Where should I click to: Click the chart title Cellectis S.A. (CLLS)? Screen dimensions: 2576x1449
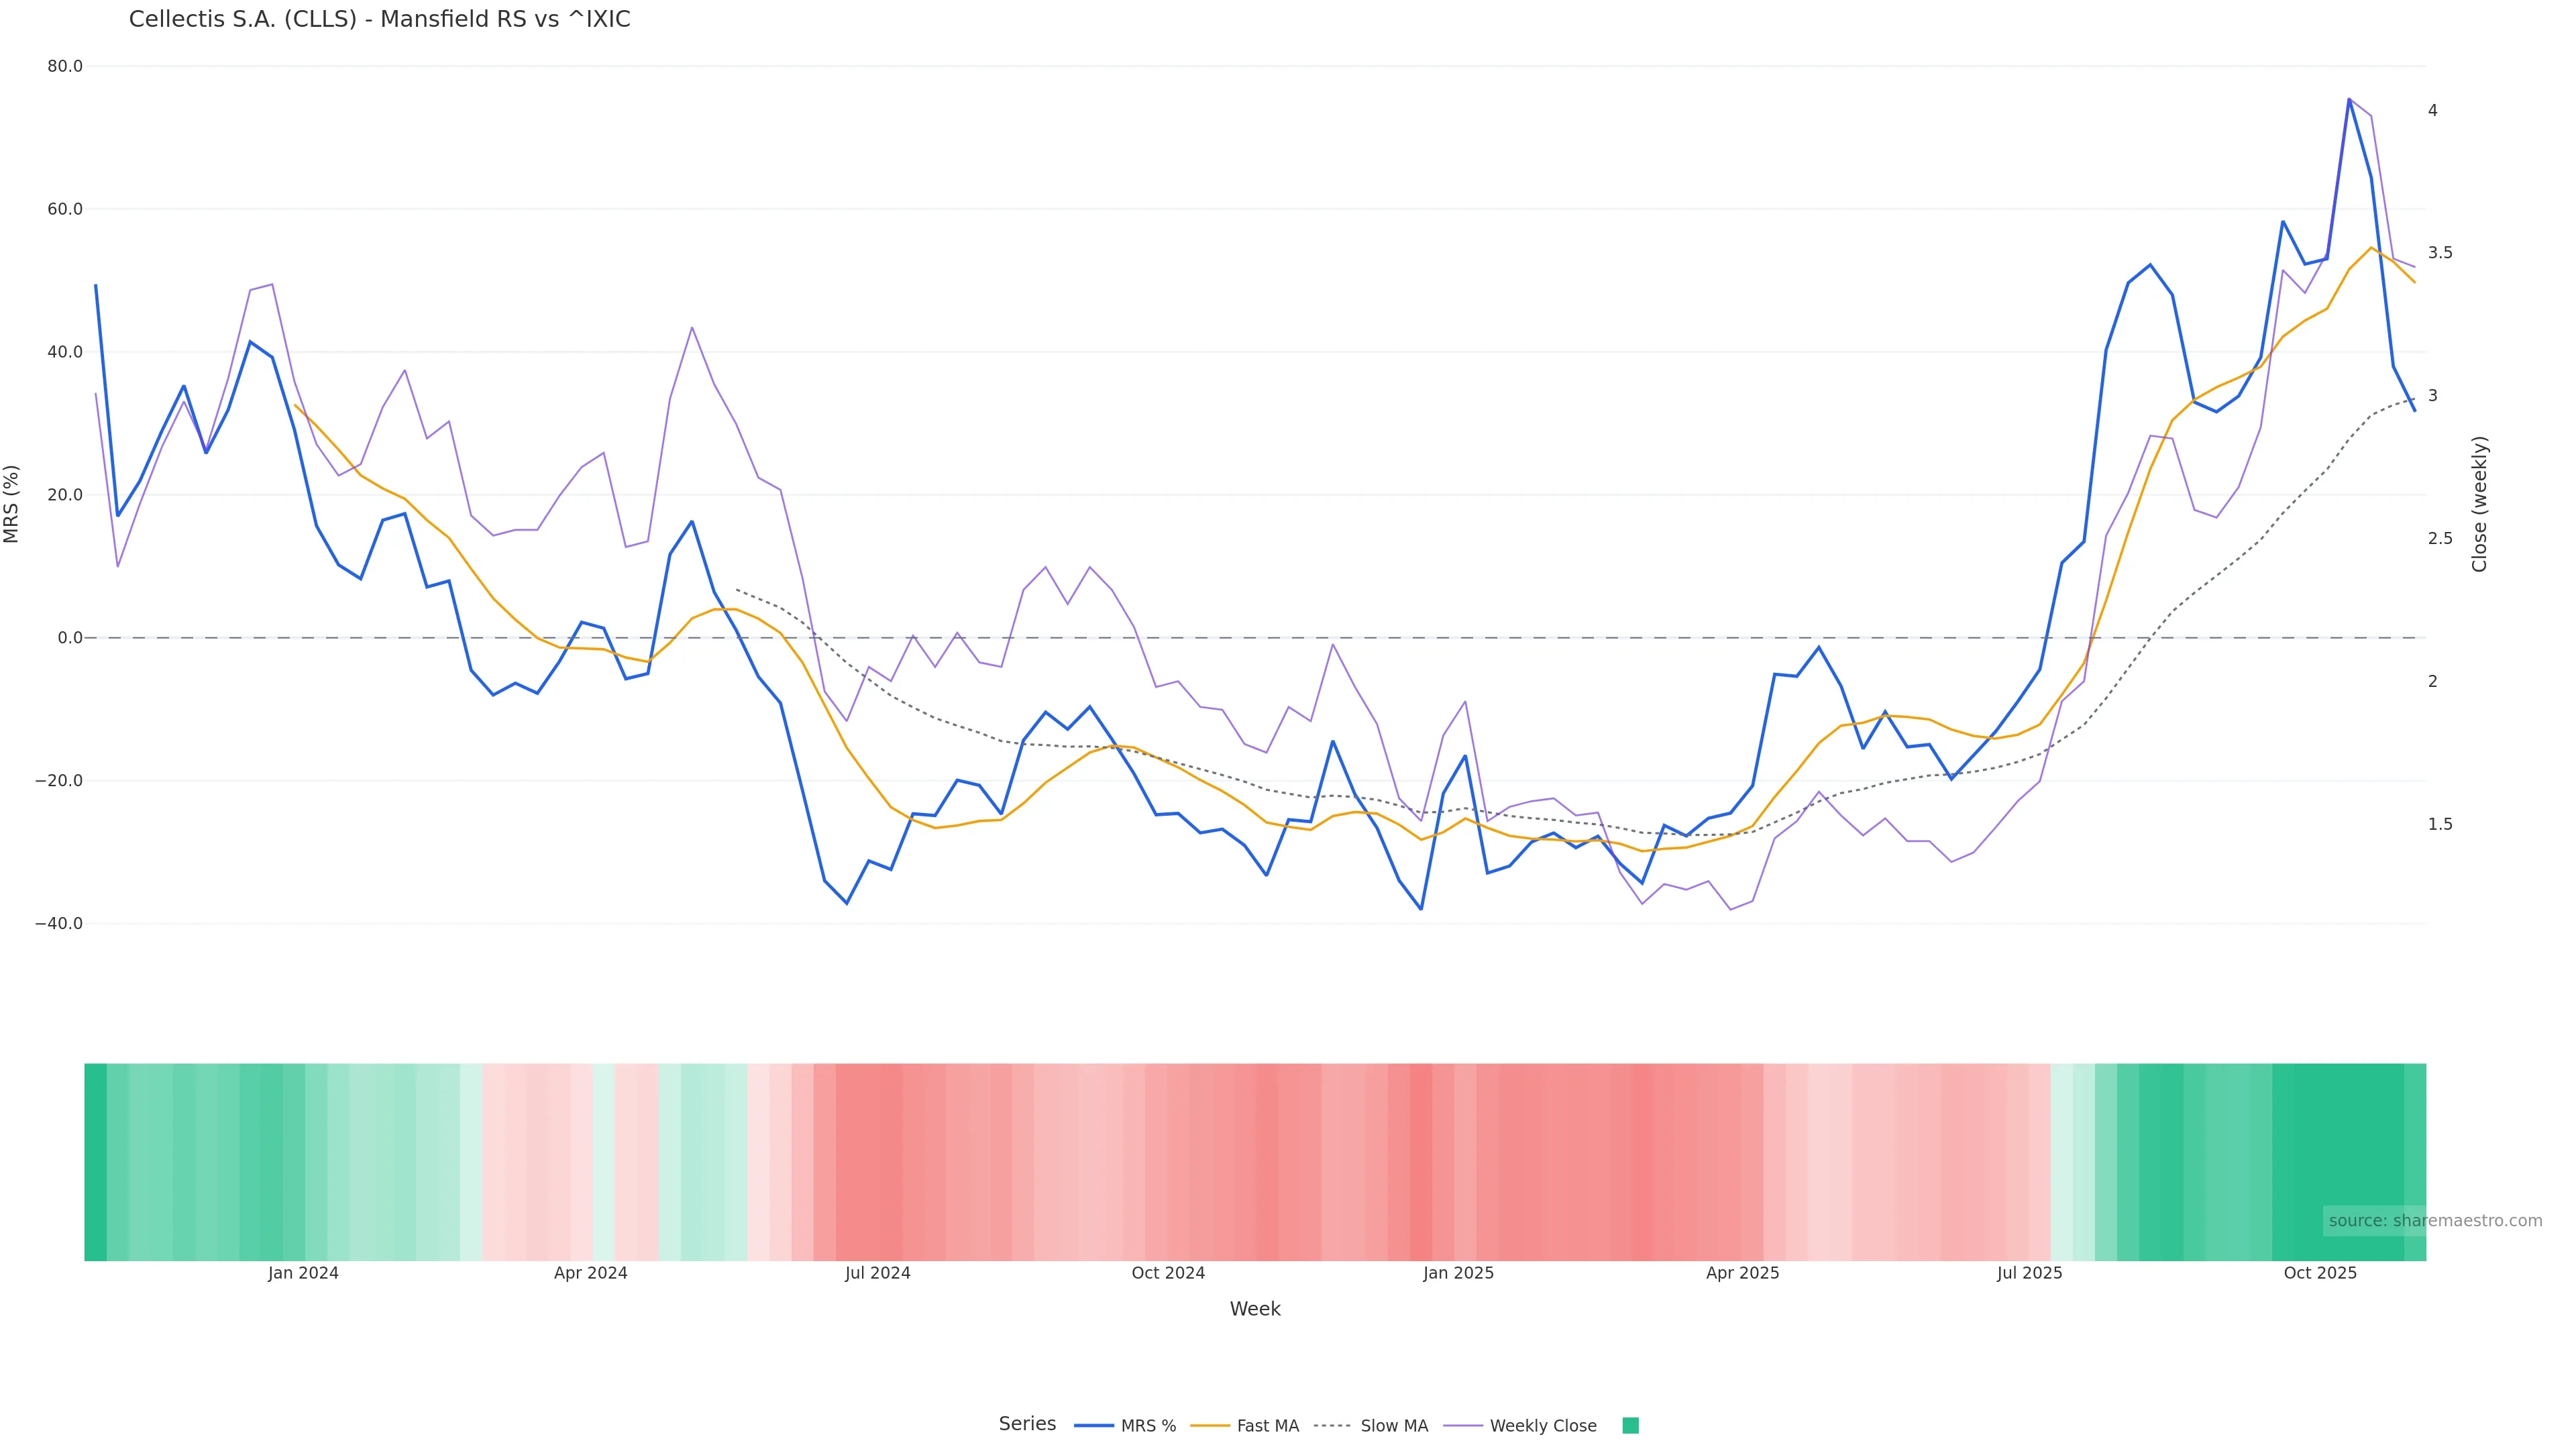click(x=379, y=20)
